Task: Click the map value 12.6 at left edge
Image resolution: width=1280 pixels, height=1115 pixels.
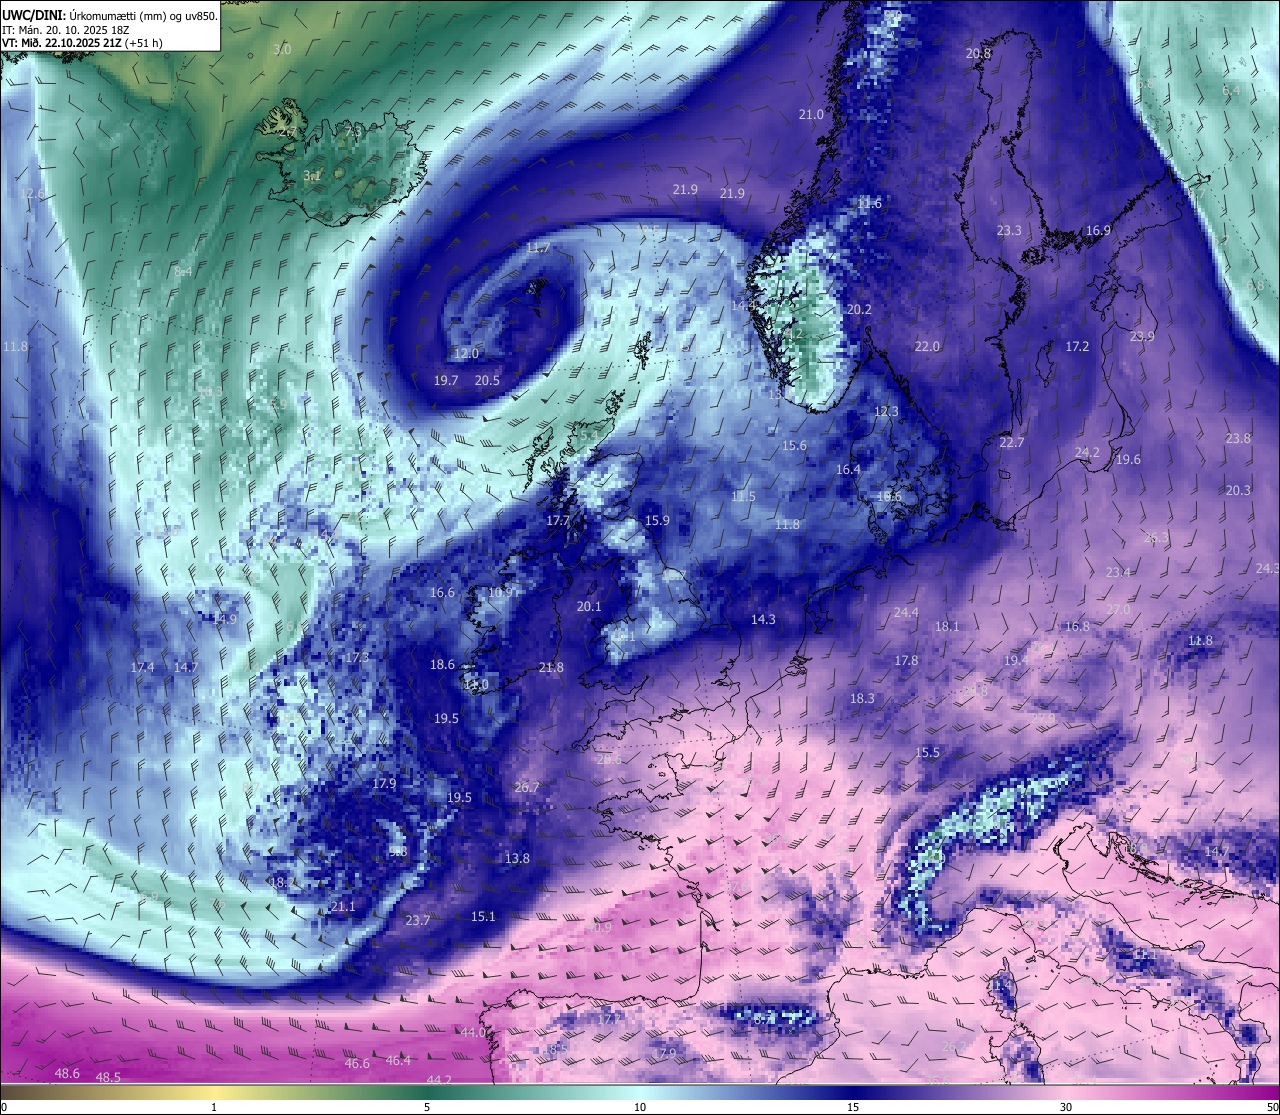Action: (32, 193)
